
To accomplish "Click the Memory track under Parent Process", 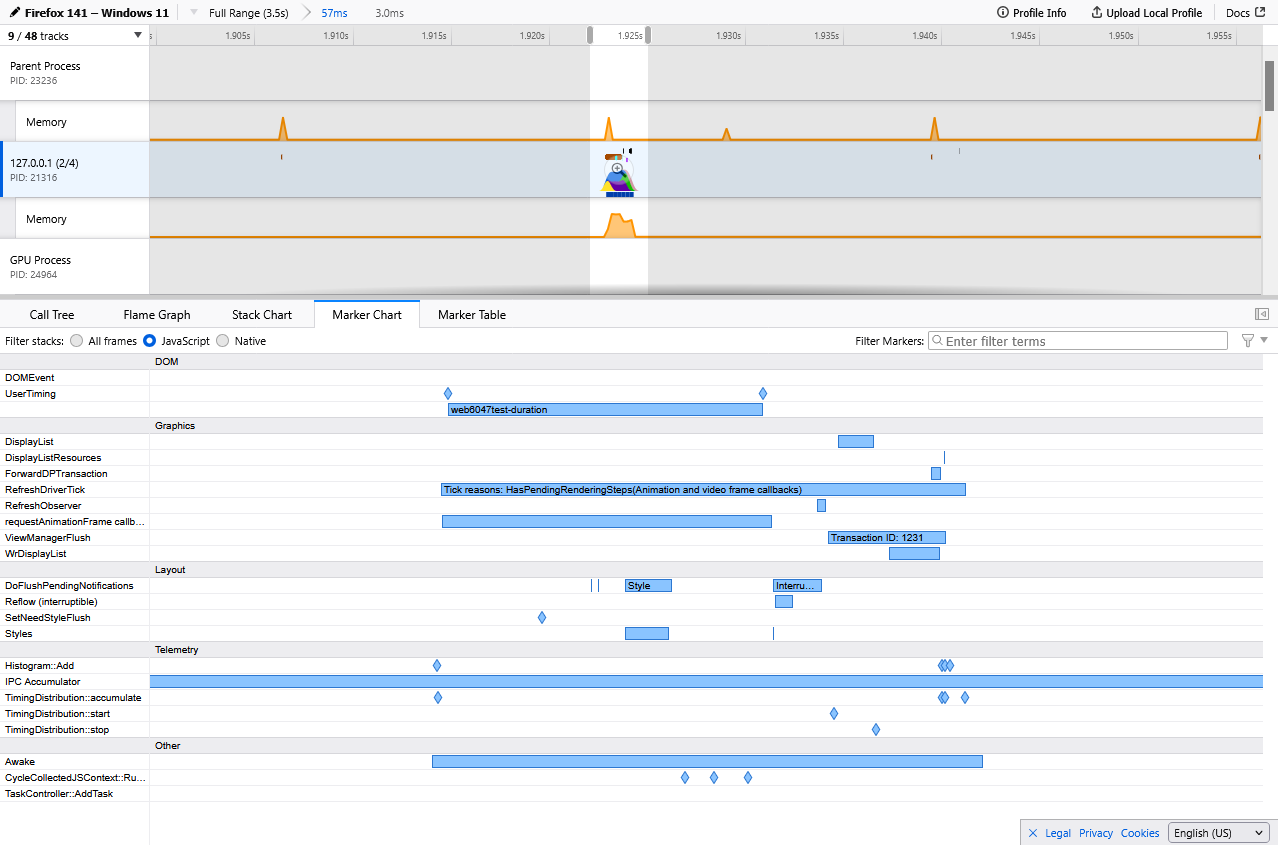I will tap(83, 122).
